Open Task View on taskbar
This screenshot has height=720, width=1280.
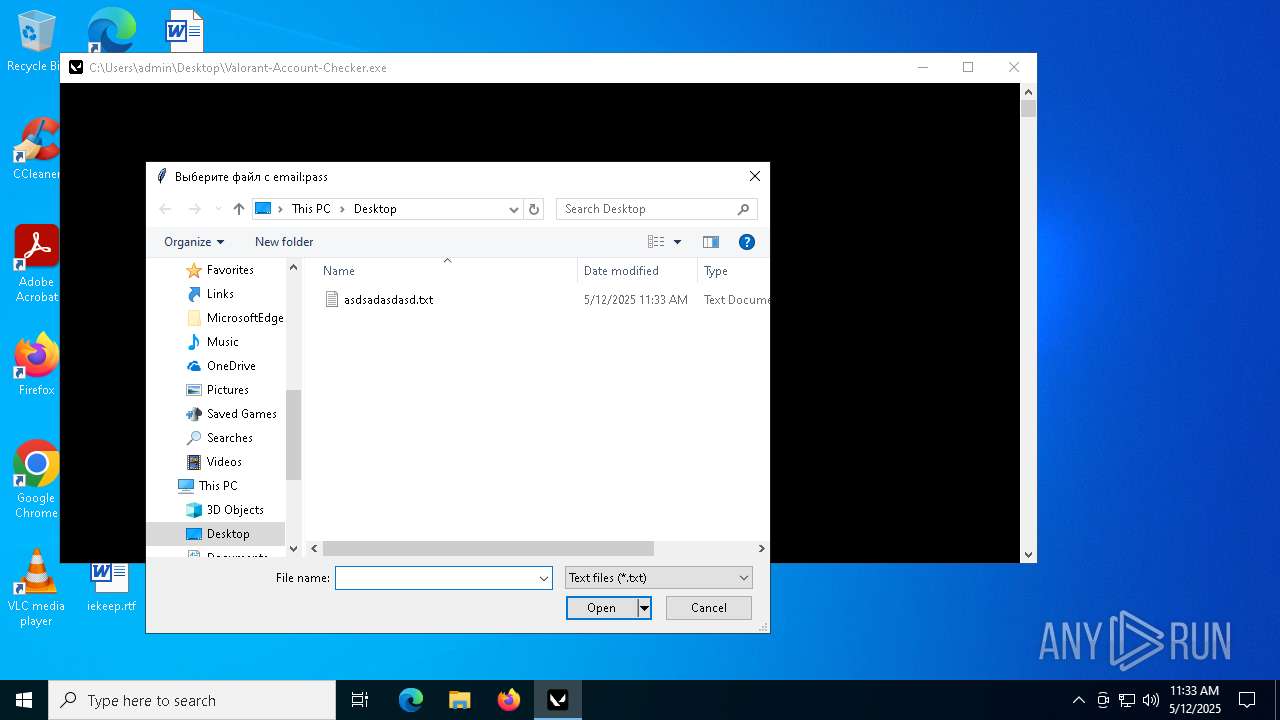(x=360, y=700)
